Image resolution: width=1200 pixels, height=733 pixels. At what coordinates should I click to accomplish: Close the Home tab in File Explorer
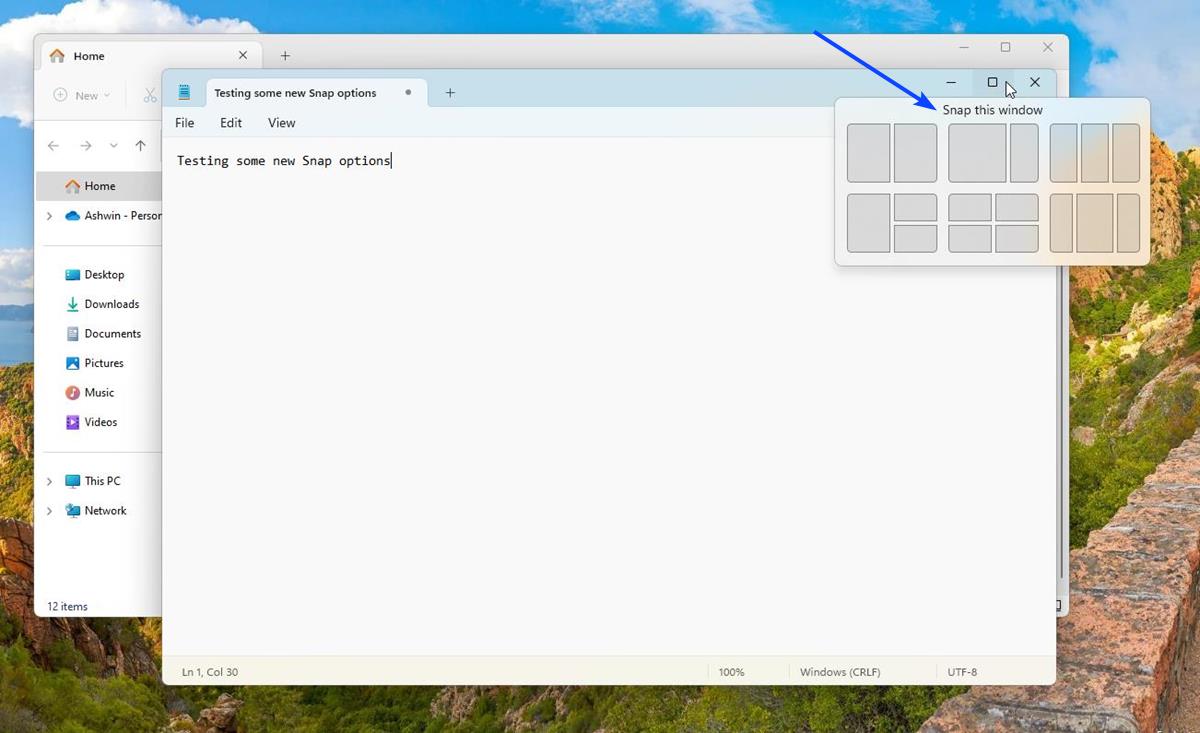[x=243, y=56]
